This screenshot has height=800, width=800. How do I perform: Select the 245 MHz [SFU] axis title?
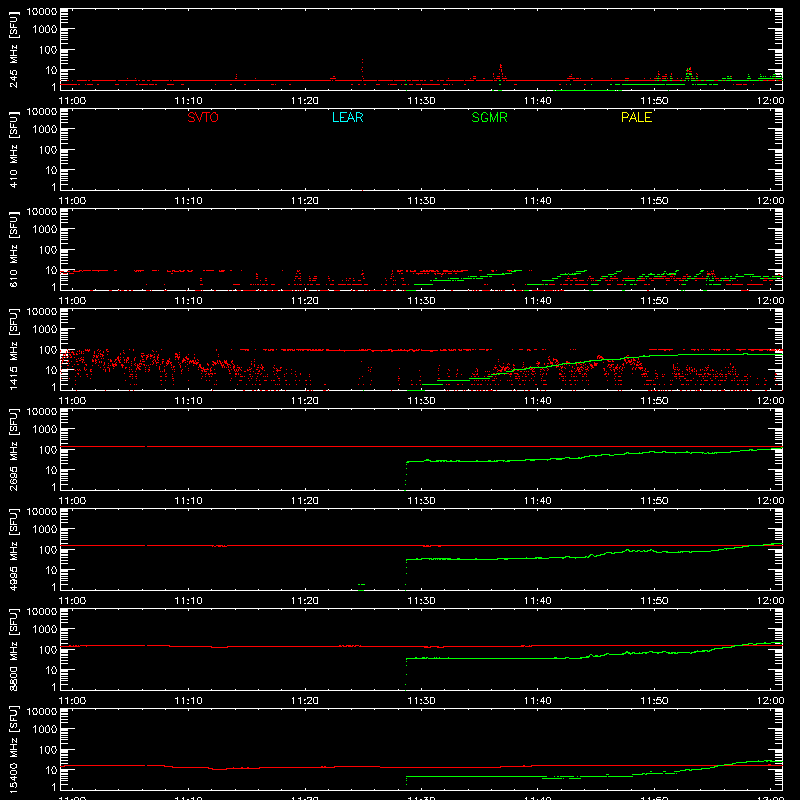pos(13,50)
